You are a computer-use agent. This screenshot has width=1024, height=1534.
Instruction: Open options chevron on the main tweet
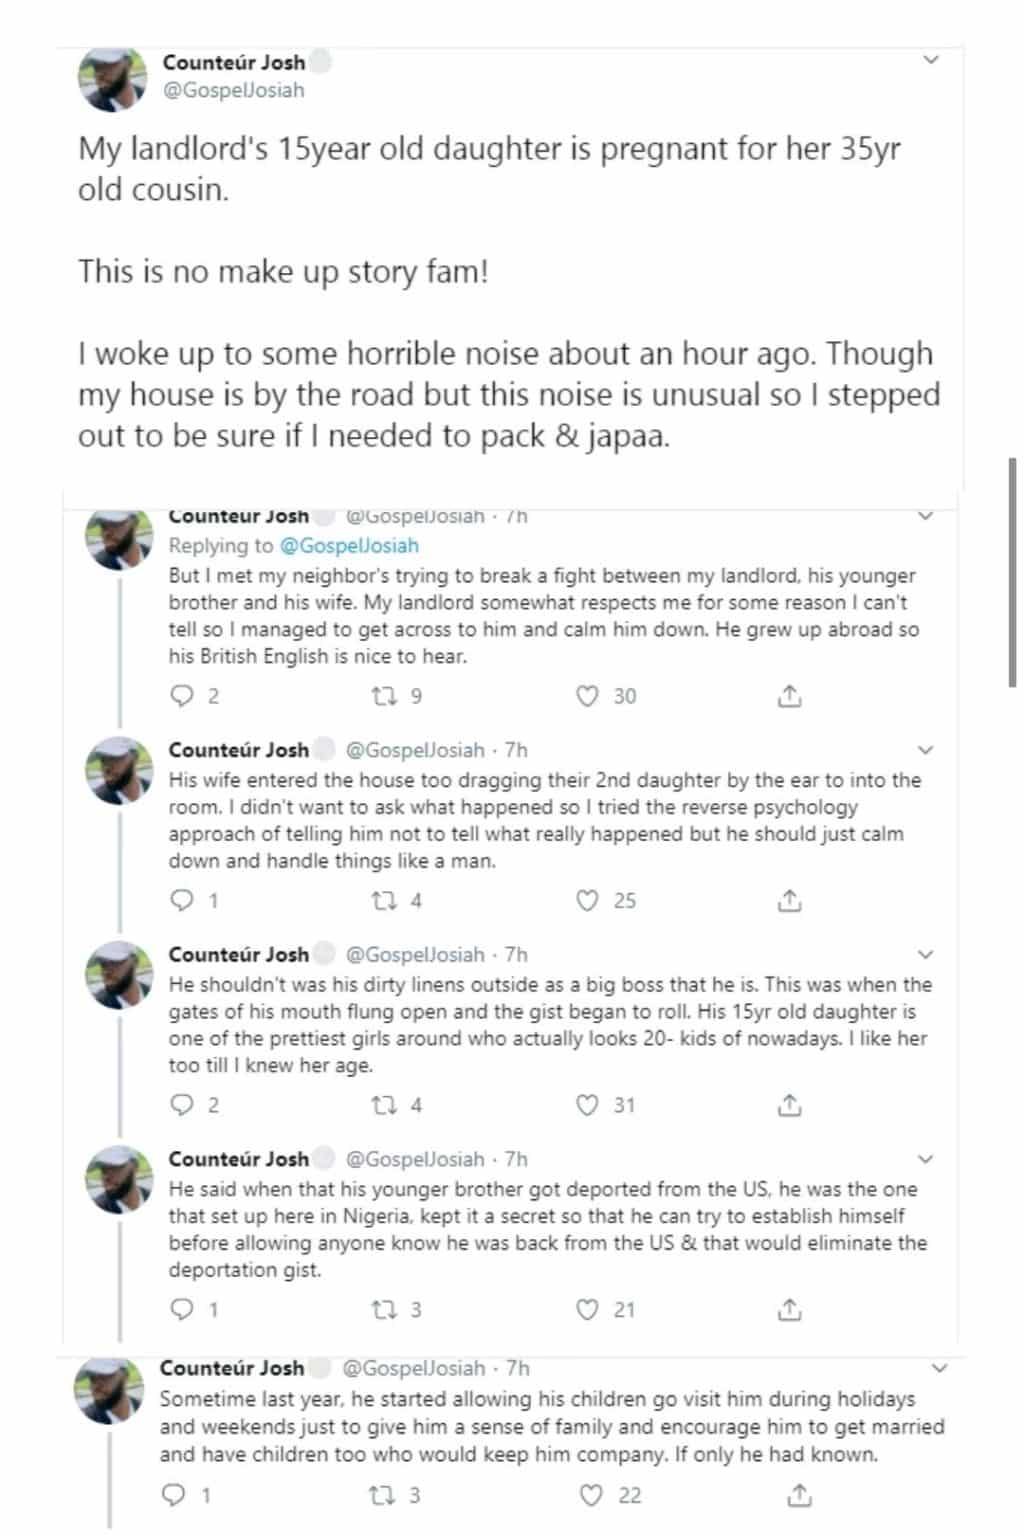click(x=931, y=60)
